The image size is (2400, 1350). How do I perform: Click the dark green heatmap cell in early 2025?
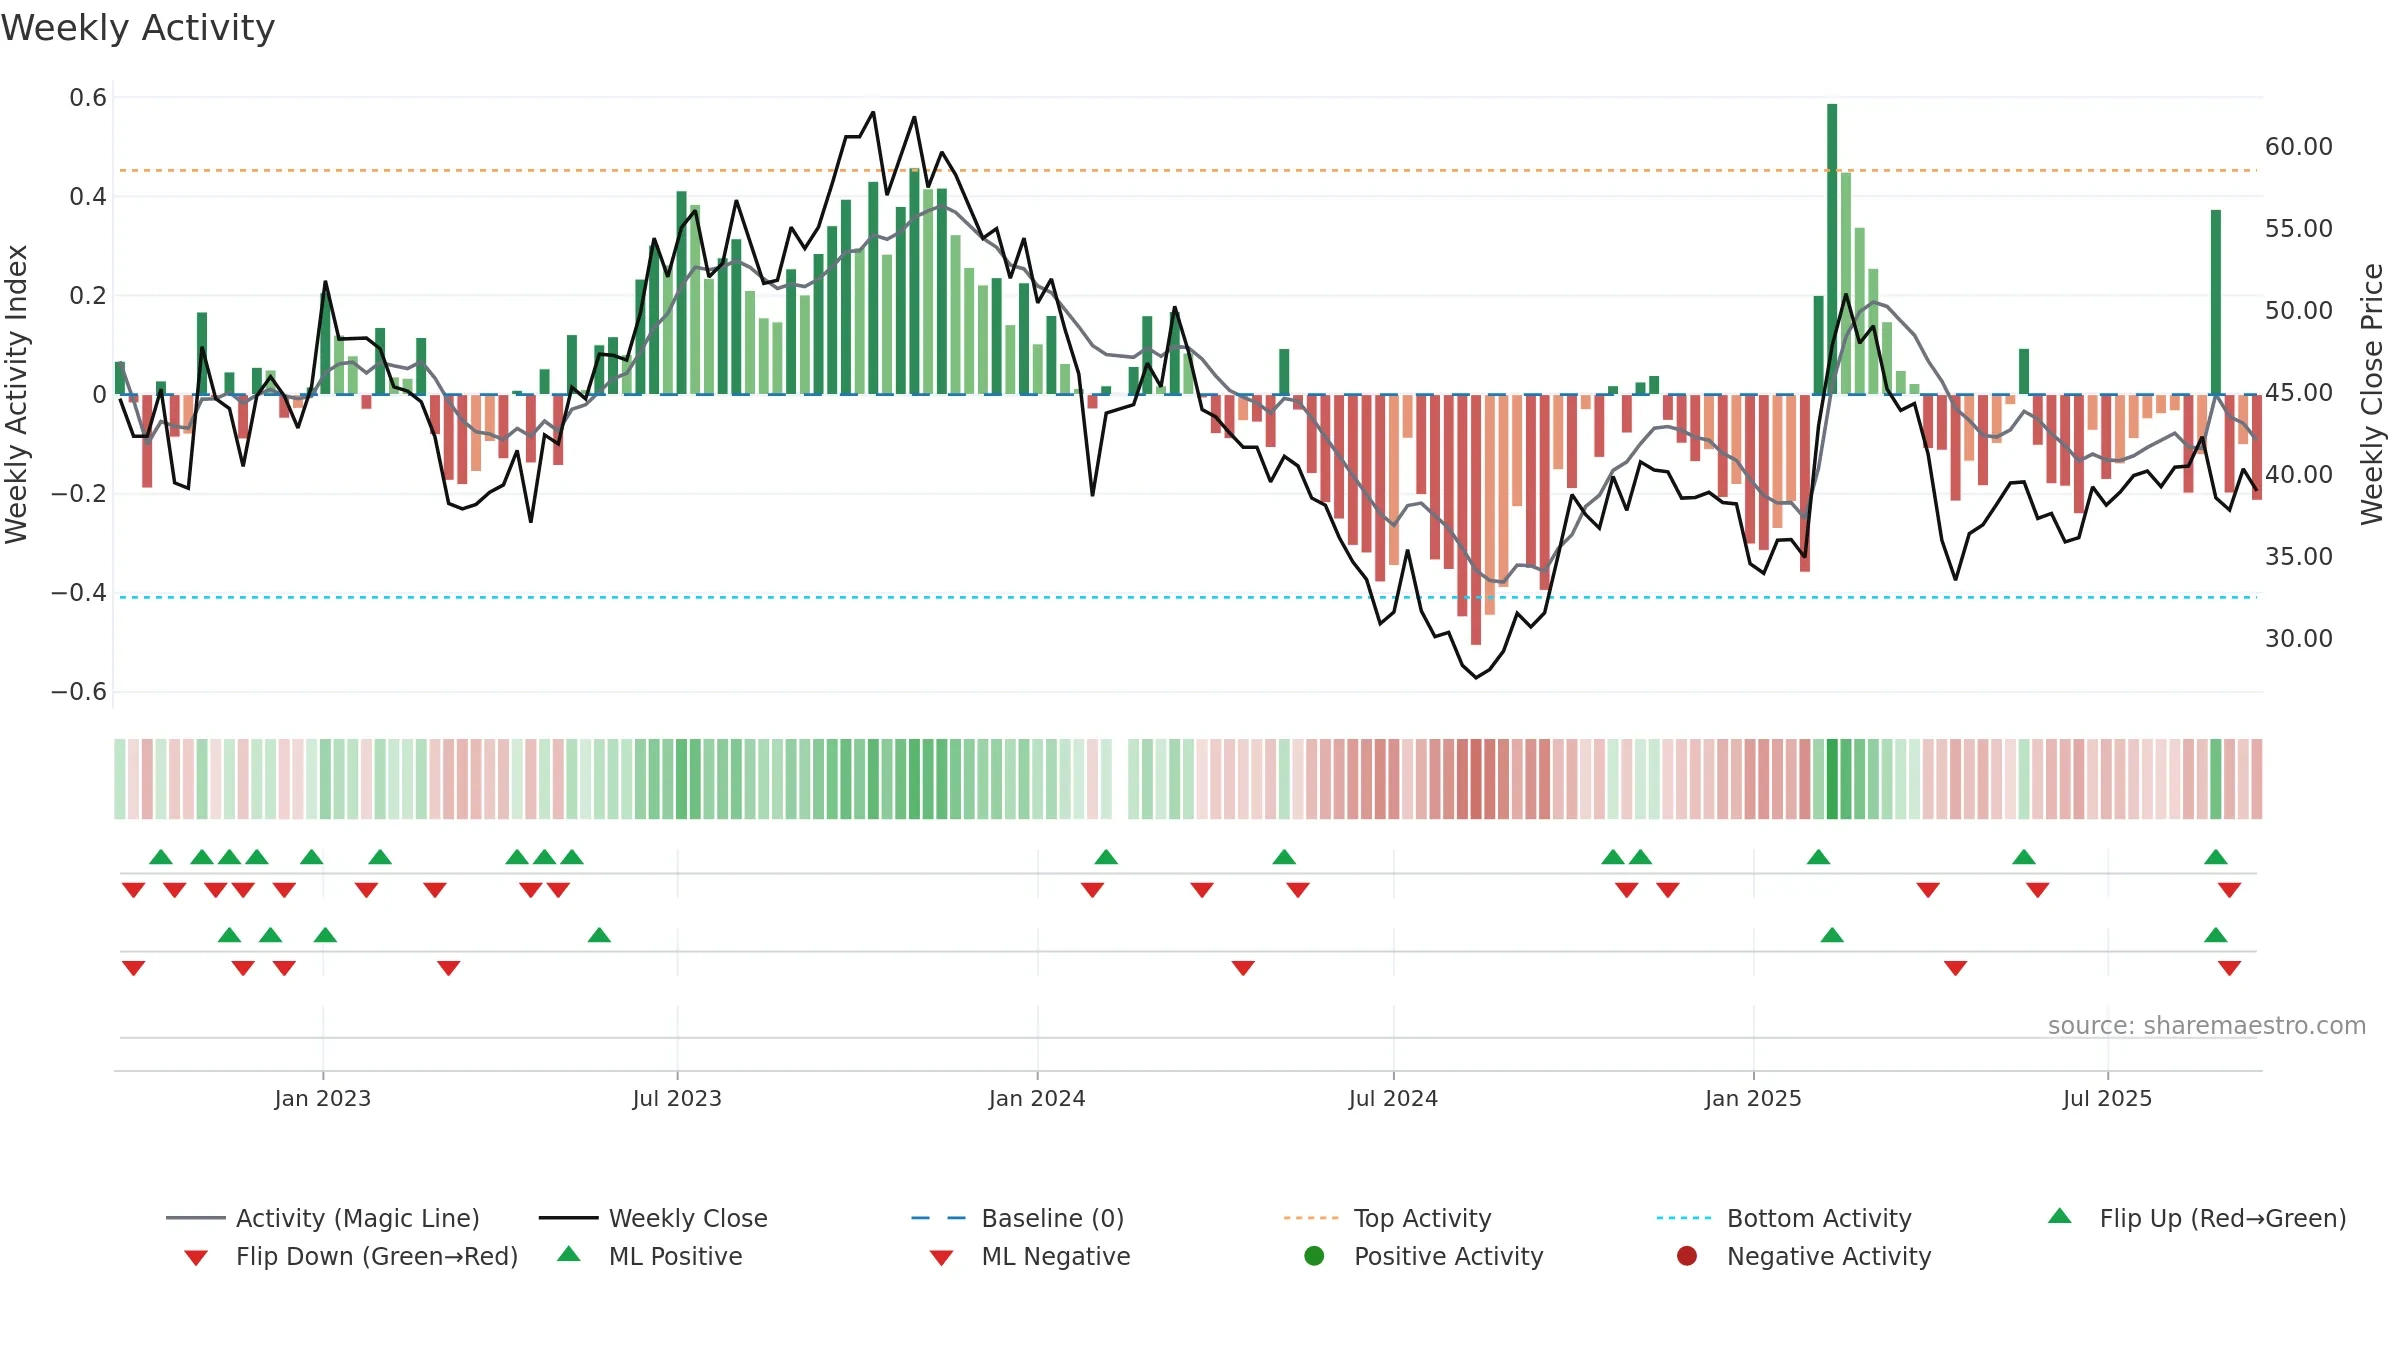click(1832, 779)
